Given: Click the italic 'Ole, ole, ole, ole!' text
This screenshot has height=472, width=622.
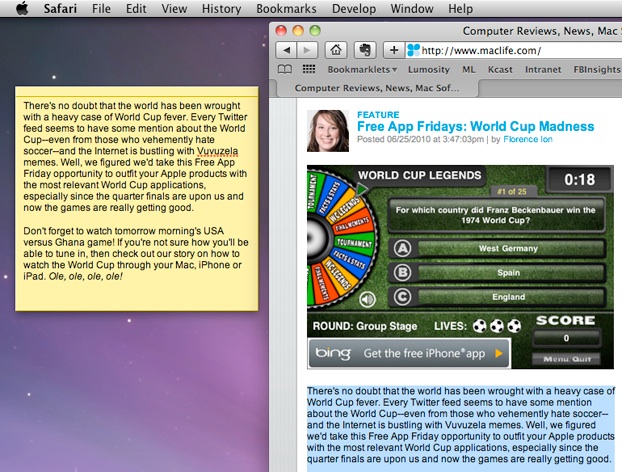Looking at the screenshot, I should pyautogui.click(x=85, y=276).
